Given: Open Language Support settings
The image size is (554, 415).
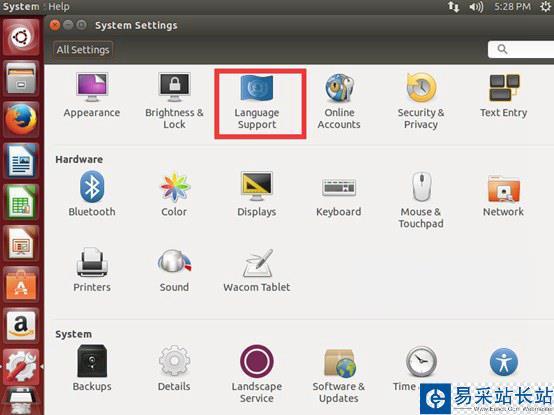Looking at the screenshot, I should (257, 102).
